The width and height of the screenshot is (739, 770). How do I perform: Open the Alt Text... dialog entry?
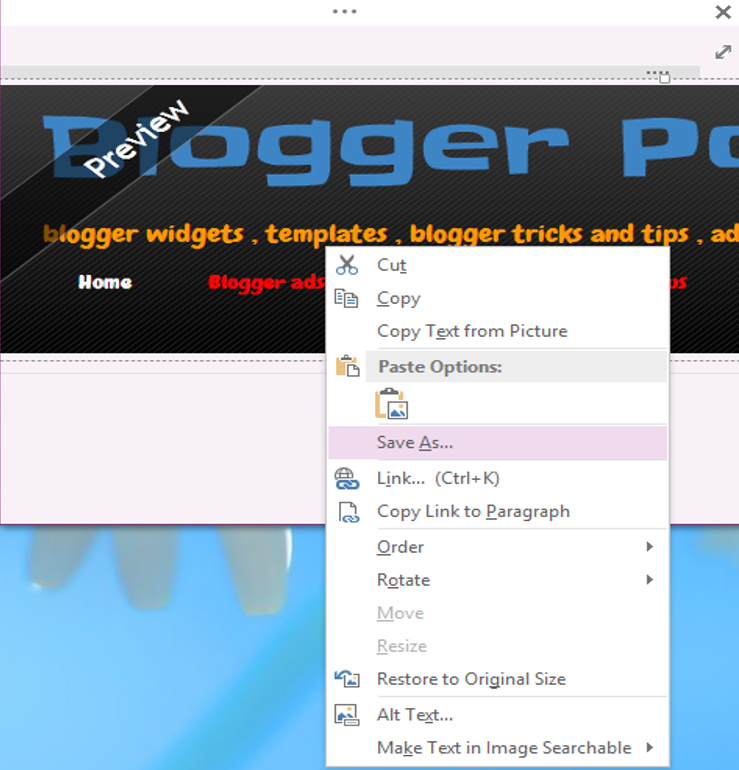(x=498, y=715)
